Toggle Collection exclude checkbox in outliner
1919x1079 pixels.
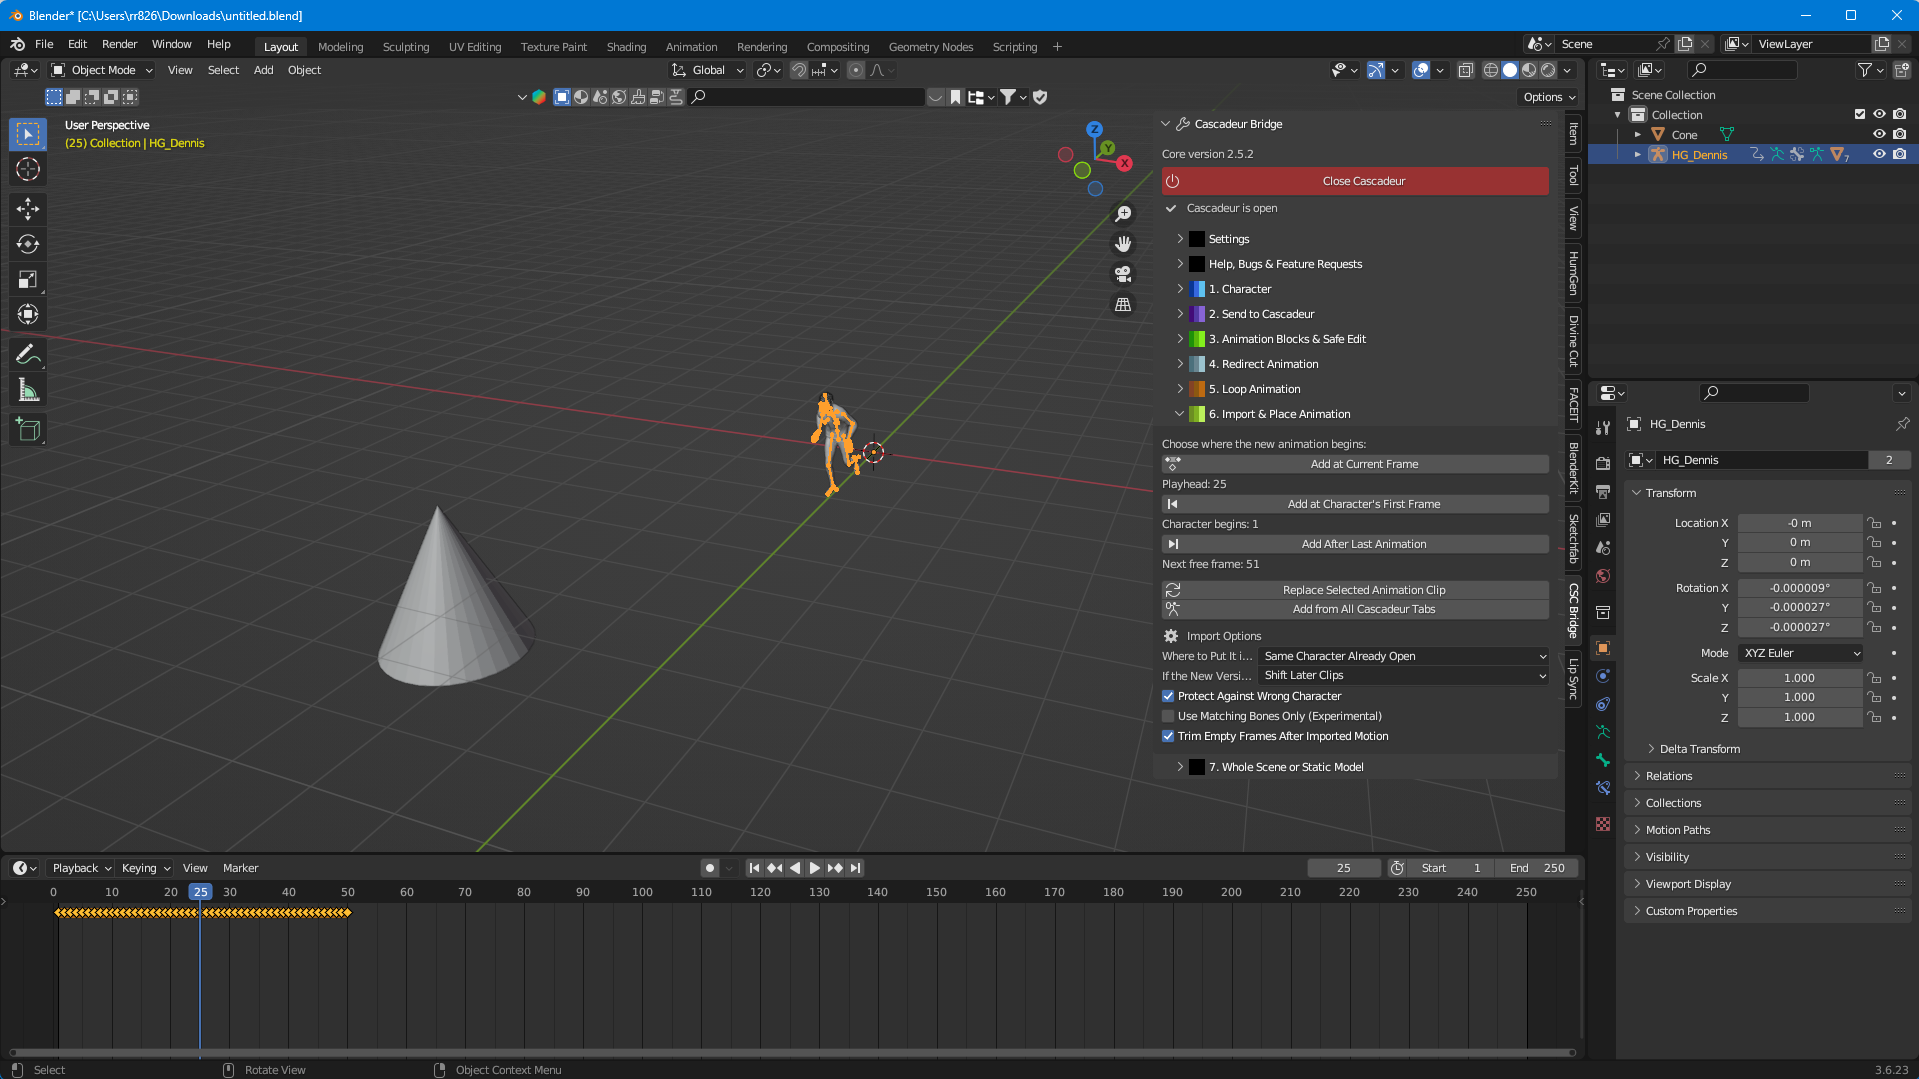(x=1860, y=115)
